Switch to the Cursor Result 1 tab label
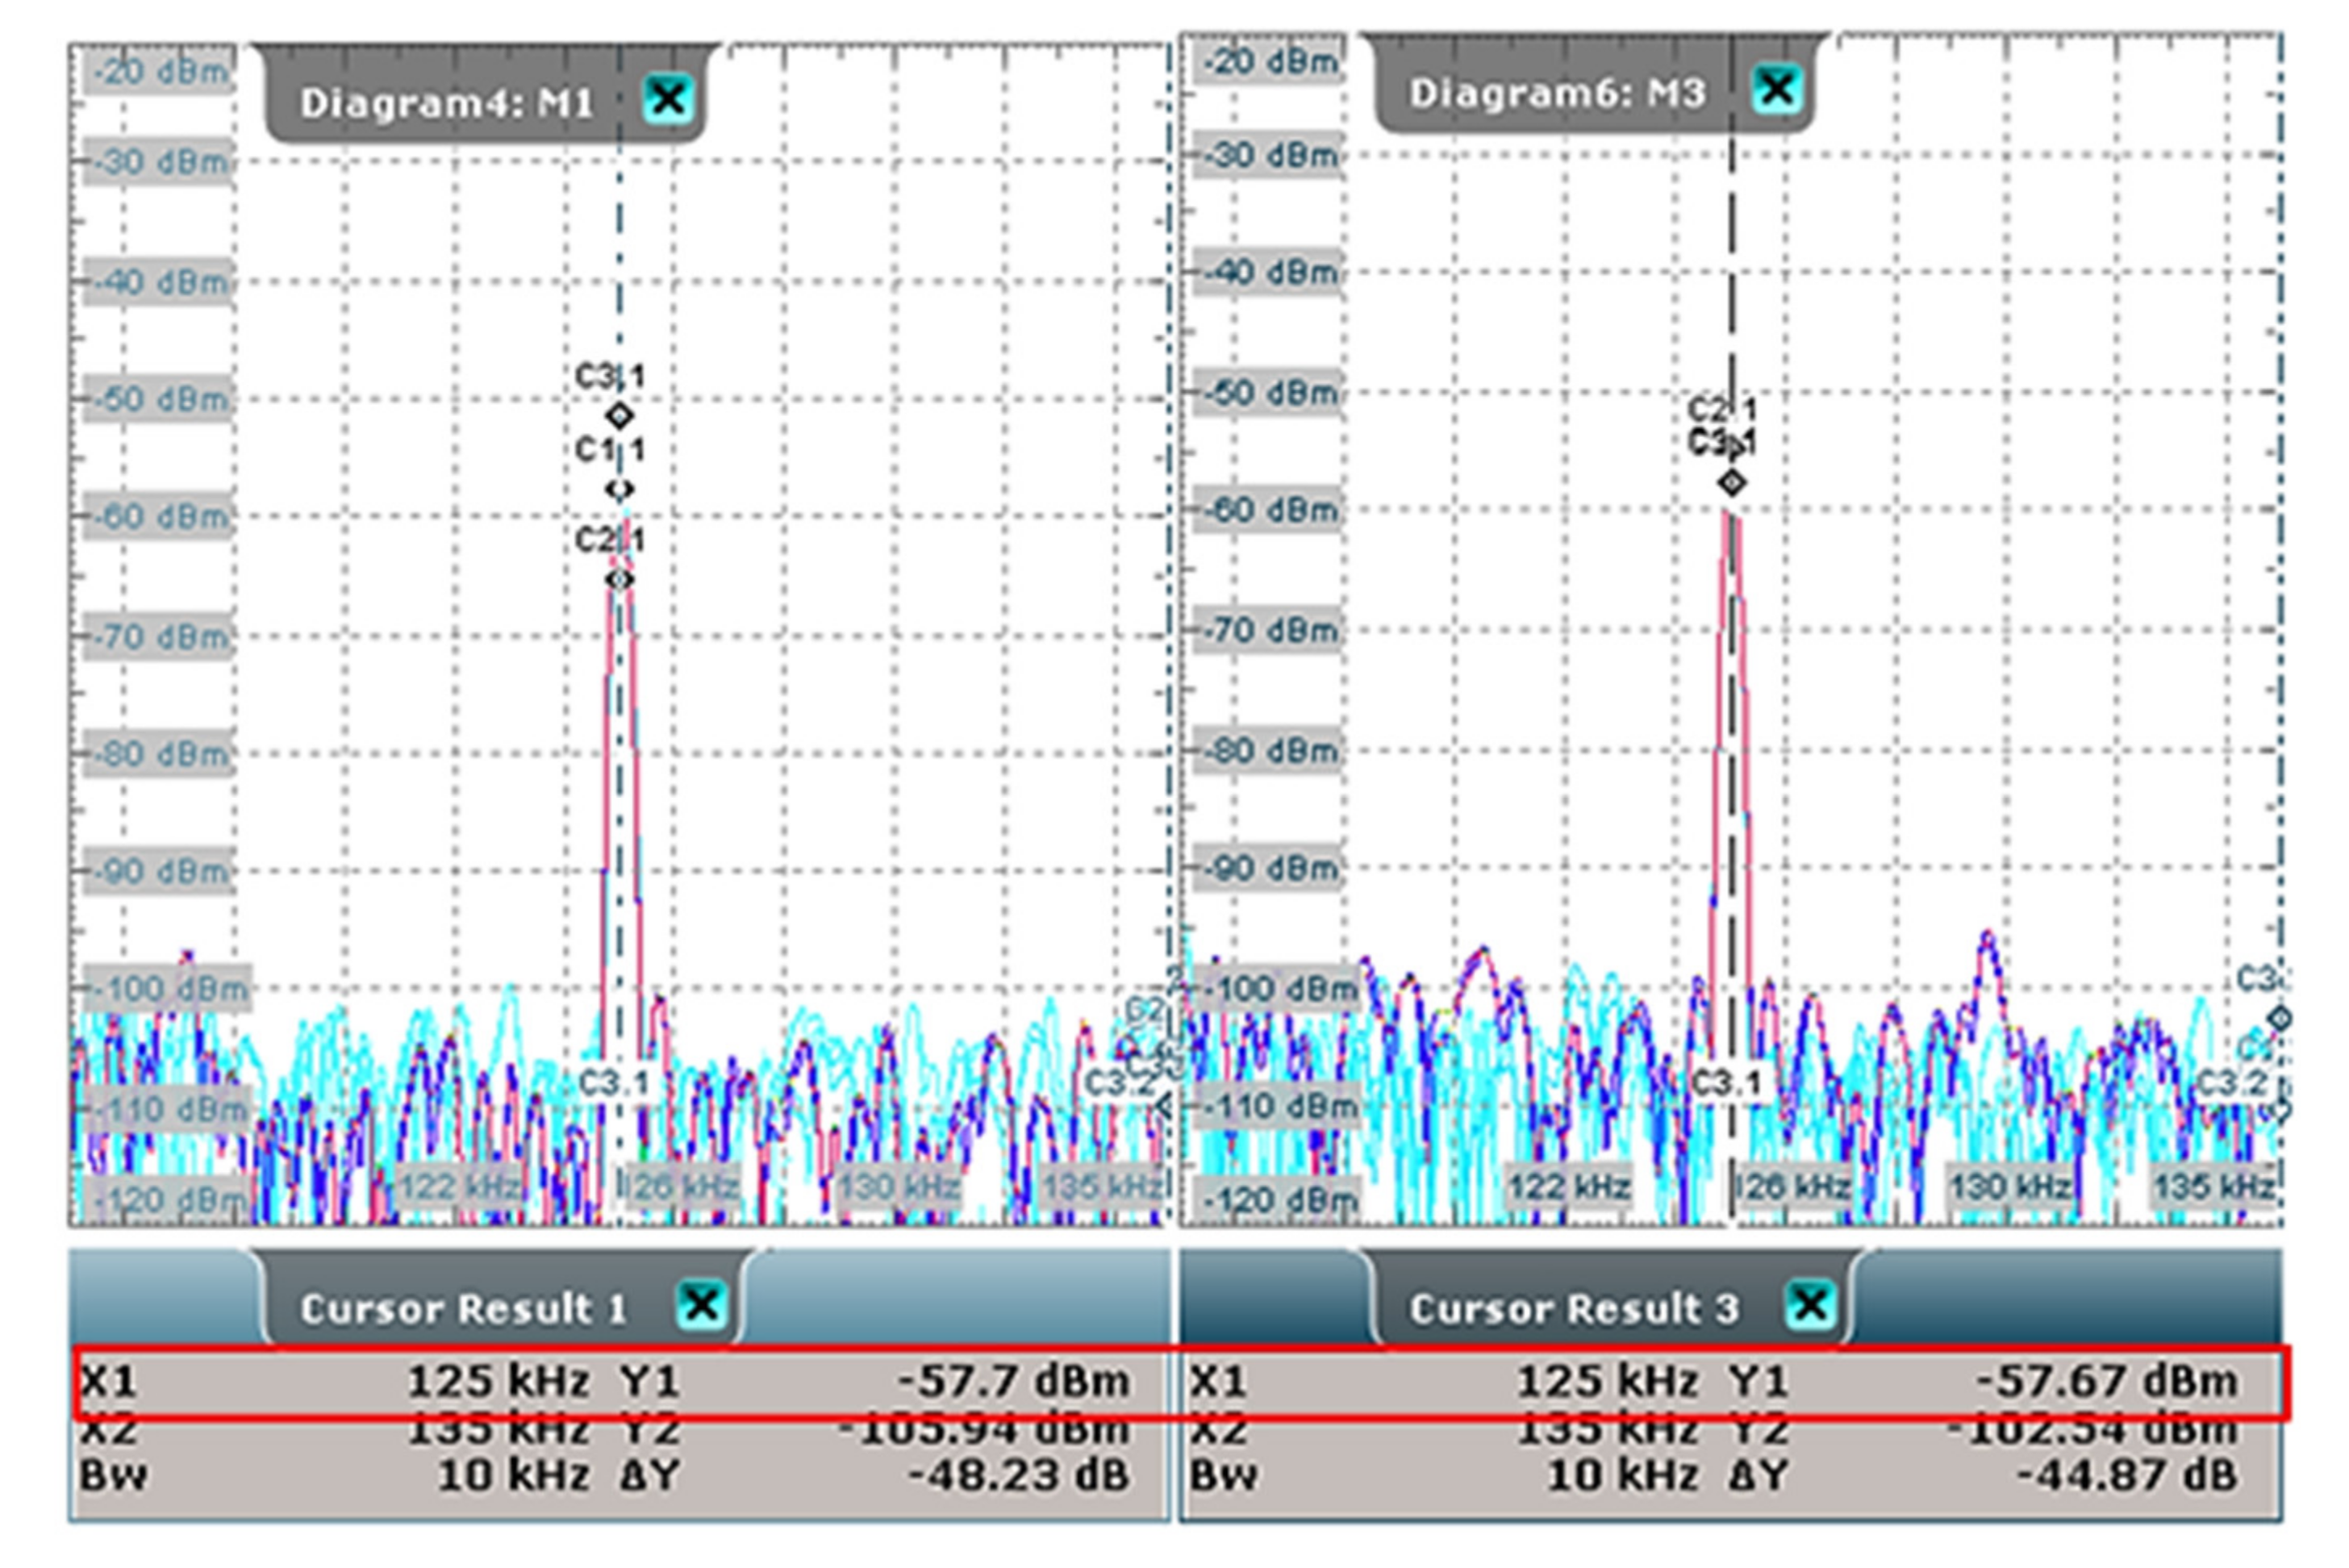Screen dimensions: 2349x1568 tap(463, 1308)
